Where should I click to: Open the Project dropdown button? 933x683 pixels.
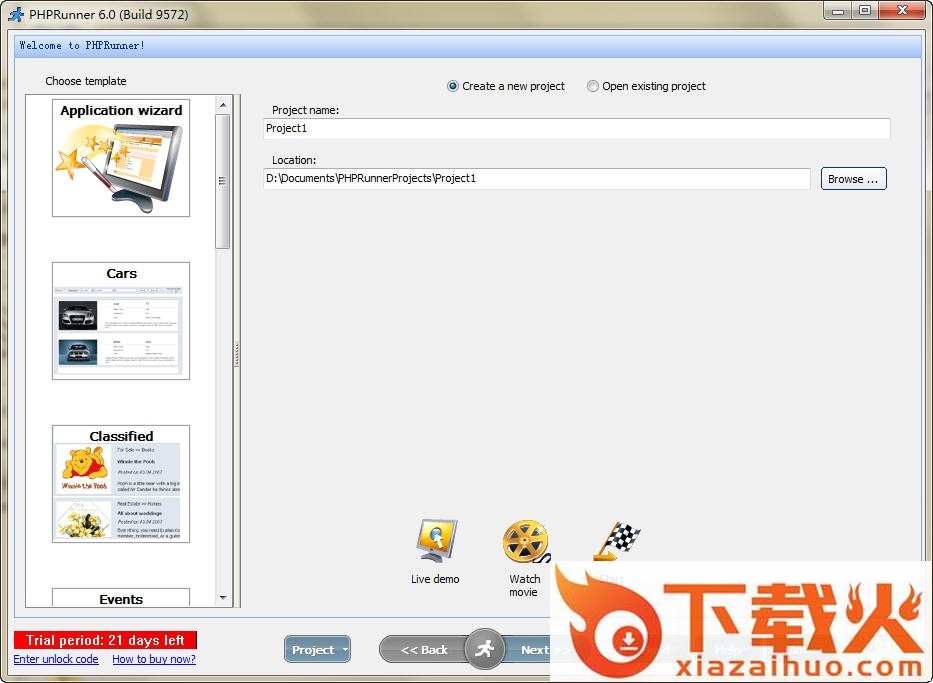(317, 650)
